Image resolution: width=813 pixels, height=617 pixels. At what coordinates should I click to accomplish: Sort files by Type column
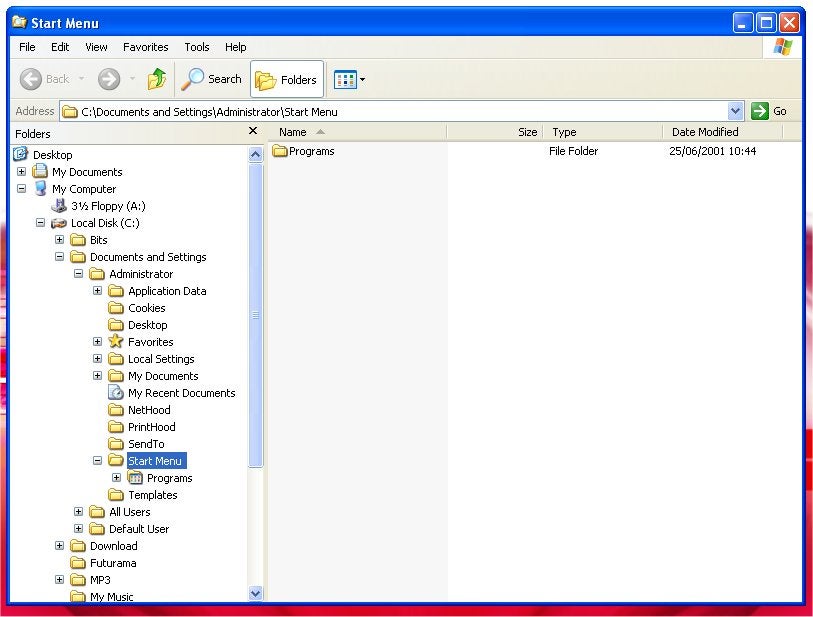[602, 132]
